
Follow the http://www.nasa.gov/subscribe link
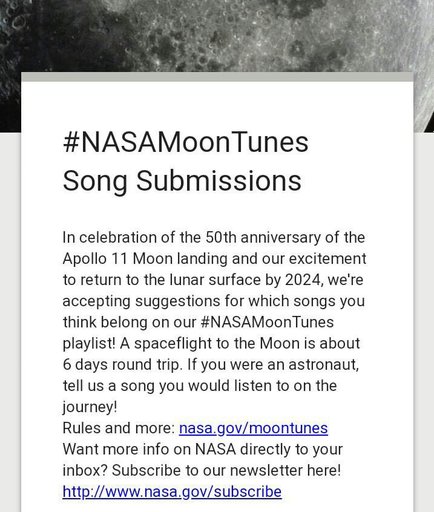(x=172, y=492)
